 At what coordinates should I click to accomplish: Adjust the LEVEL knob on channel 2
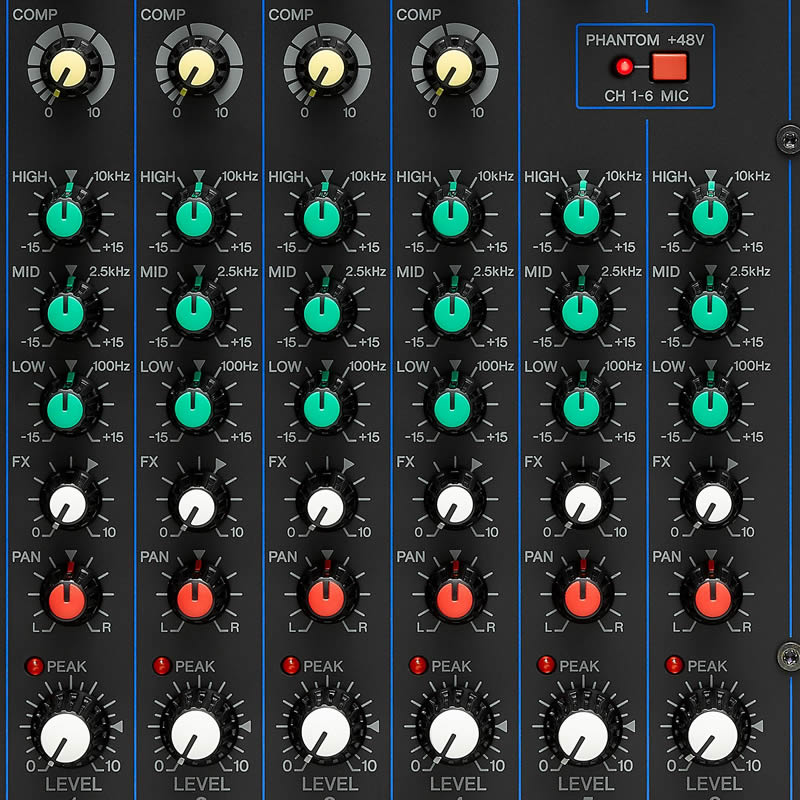(x=196, y=735)
